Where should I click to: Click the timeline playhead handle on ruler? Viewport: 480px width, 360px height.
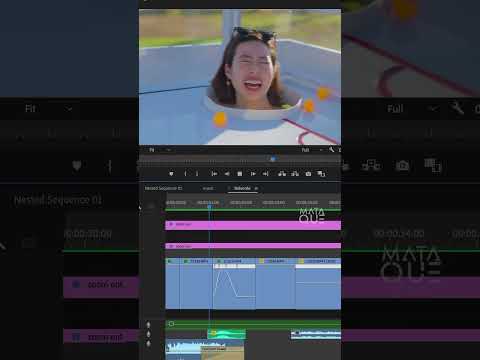tap(209, 206)
